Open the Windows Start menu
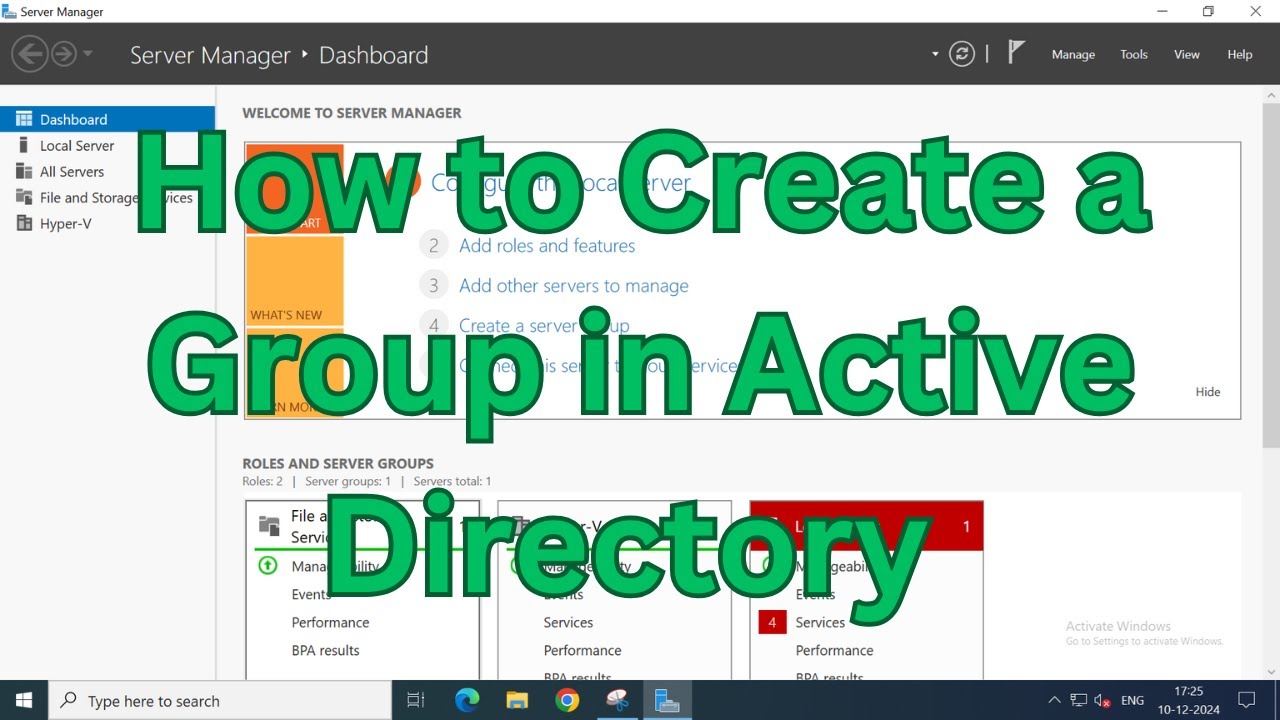This screenshot has width=1280, height=720. (x=24, y=701)
